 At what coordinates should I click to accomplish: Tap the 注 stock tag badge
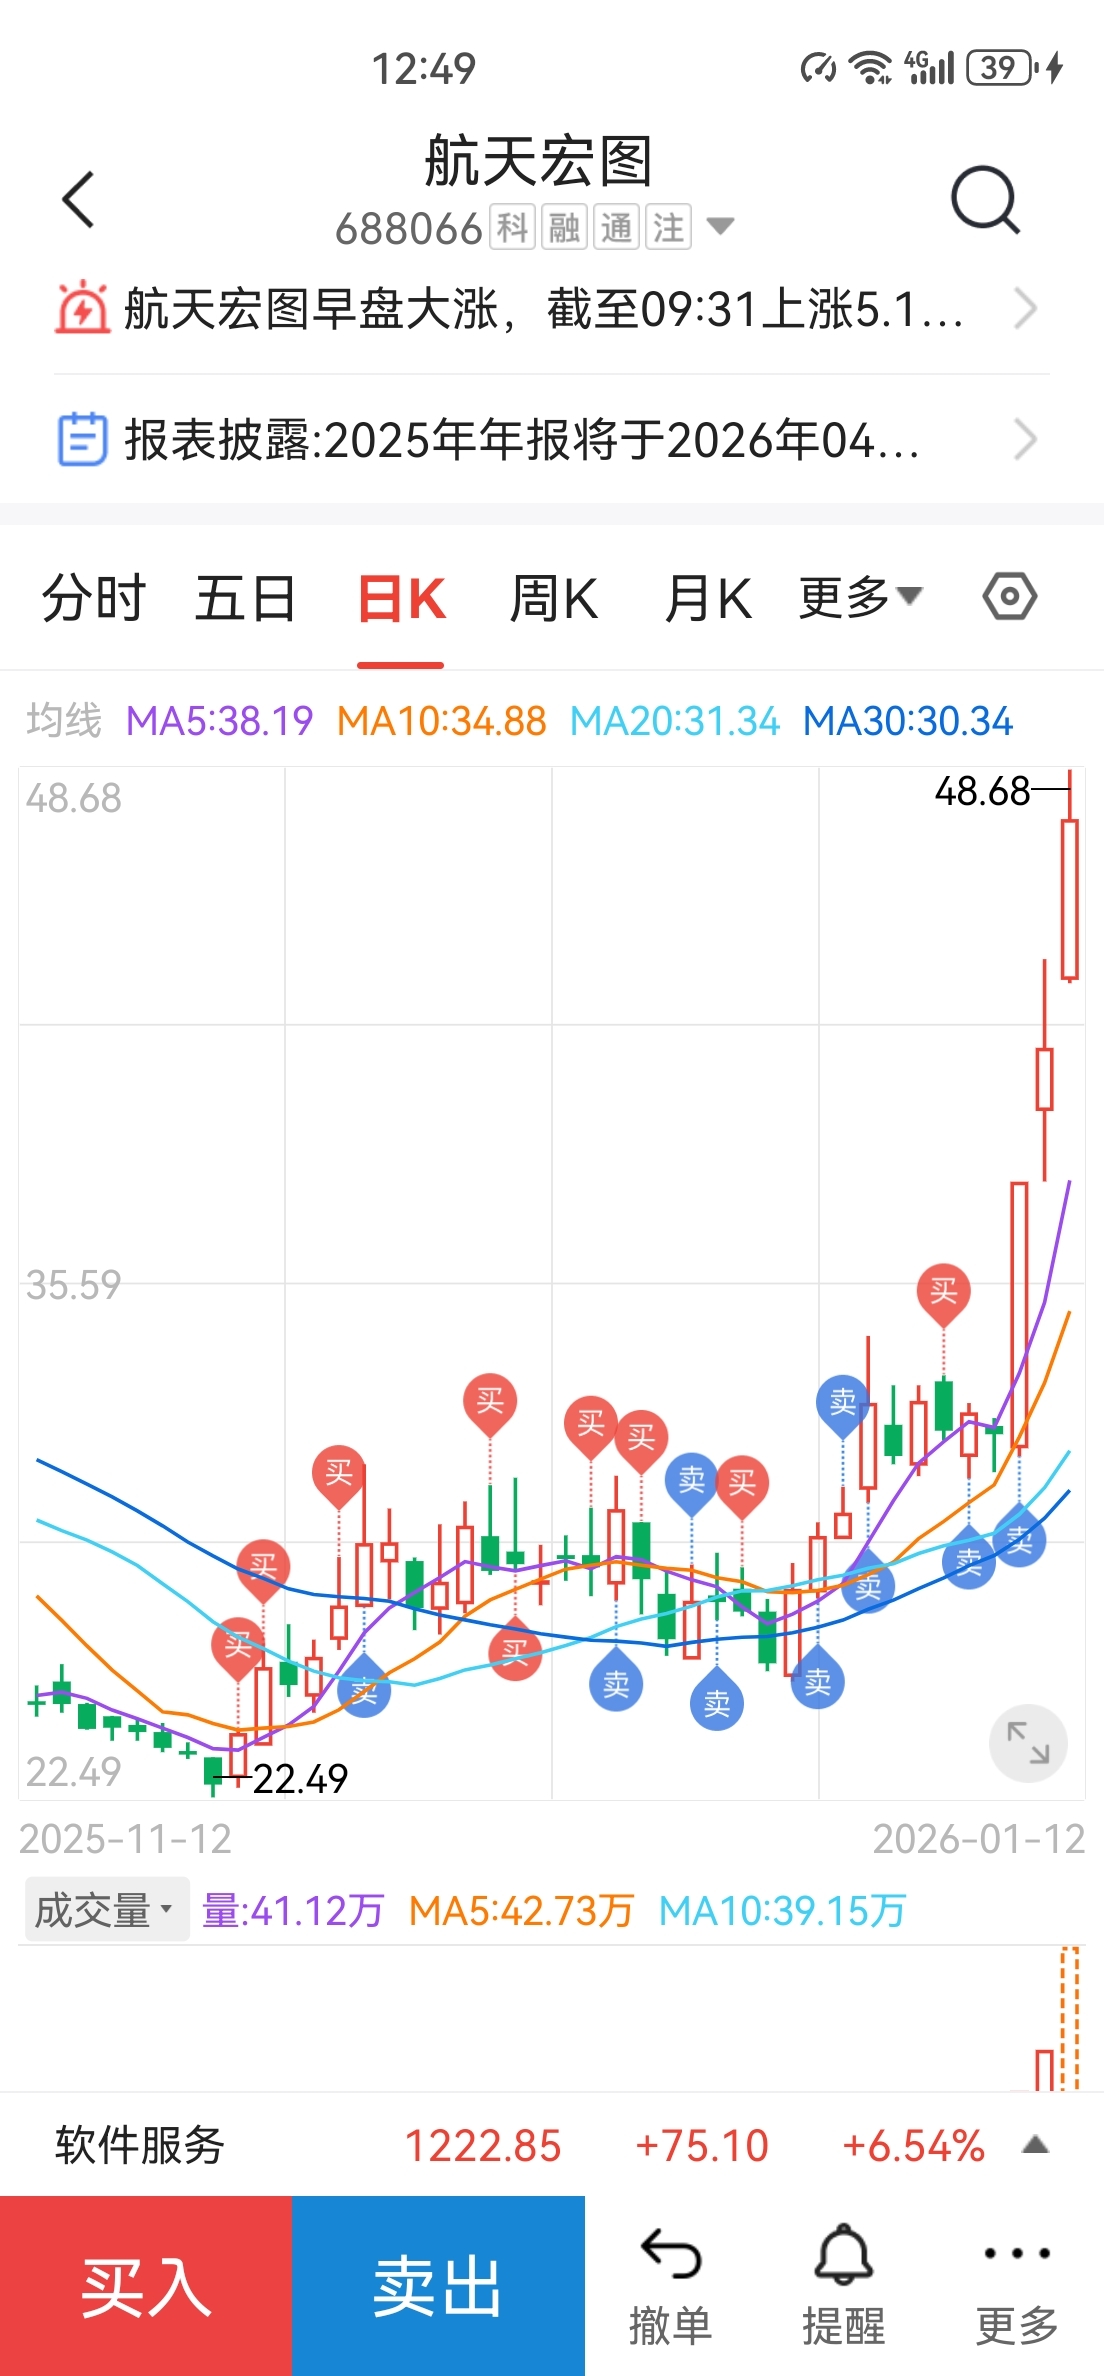click(x=668, y=227)
